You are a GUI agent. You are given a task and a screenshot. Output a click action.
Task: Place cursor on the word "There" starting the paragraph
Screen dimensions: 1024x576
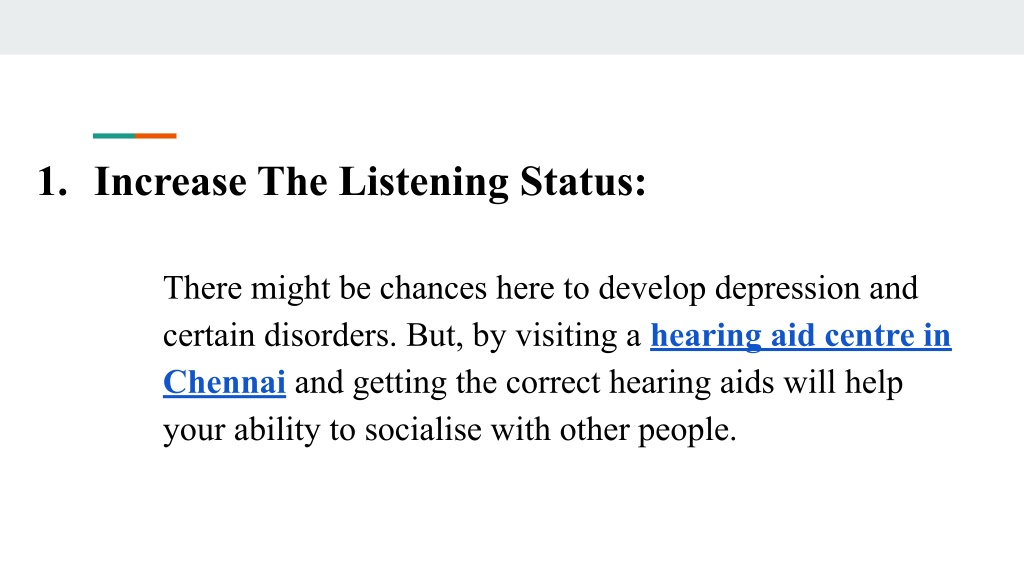coord(202,288)
